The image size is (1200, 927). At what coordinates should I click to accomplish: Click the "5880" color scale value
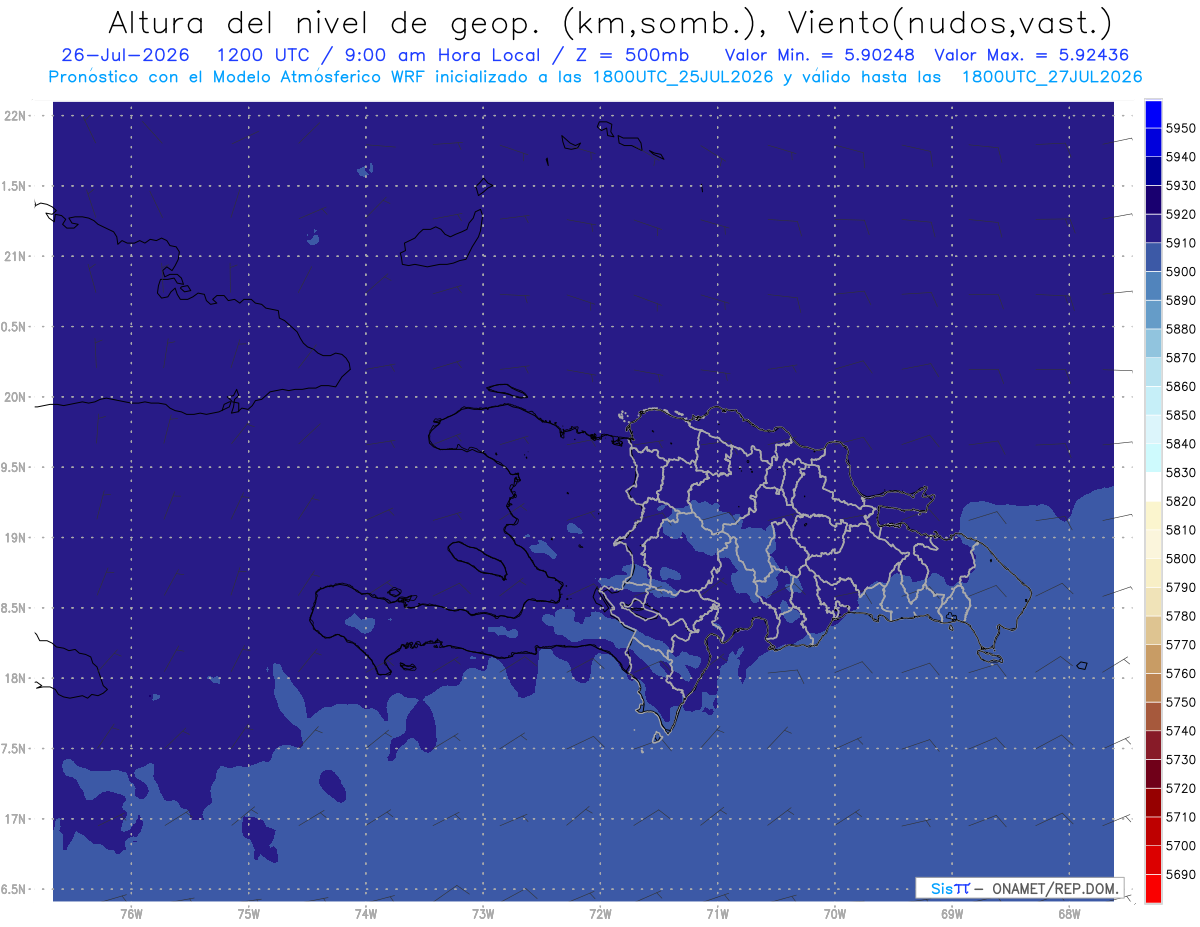pos(1181,329)
